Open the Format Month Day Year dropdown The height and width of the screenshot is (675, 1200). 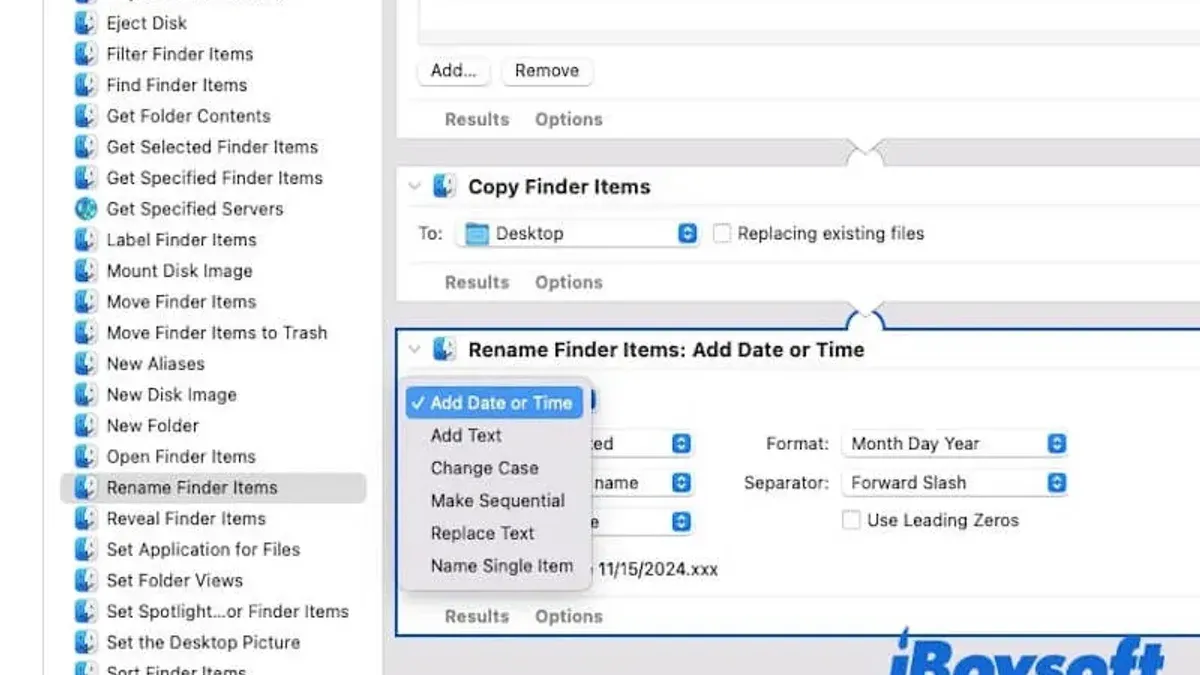(954, 444)
